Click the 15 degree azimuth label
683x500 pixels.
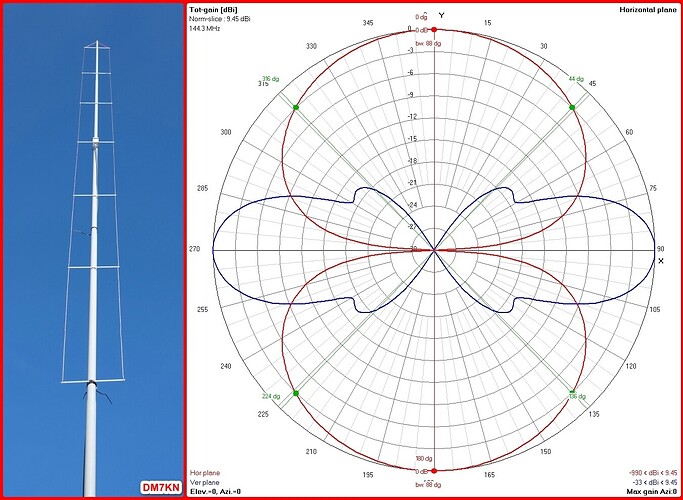pos(487,23)
